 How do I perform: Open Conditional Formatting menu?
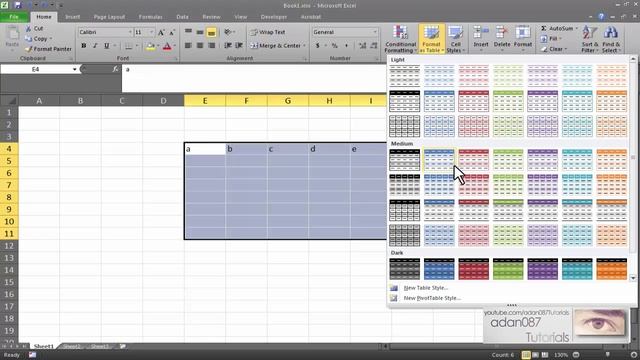(x=400, y=39)
